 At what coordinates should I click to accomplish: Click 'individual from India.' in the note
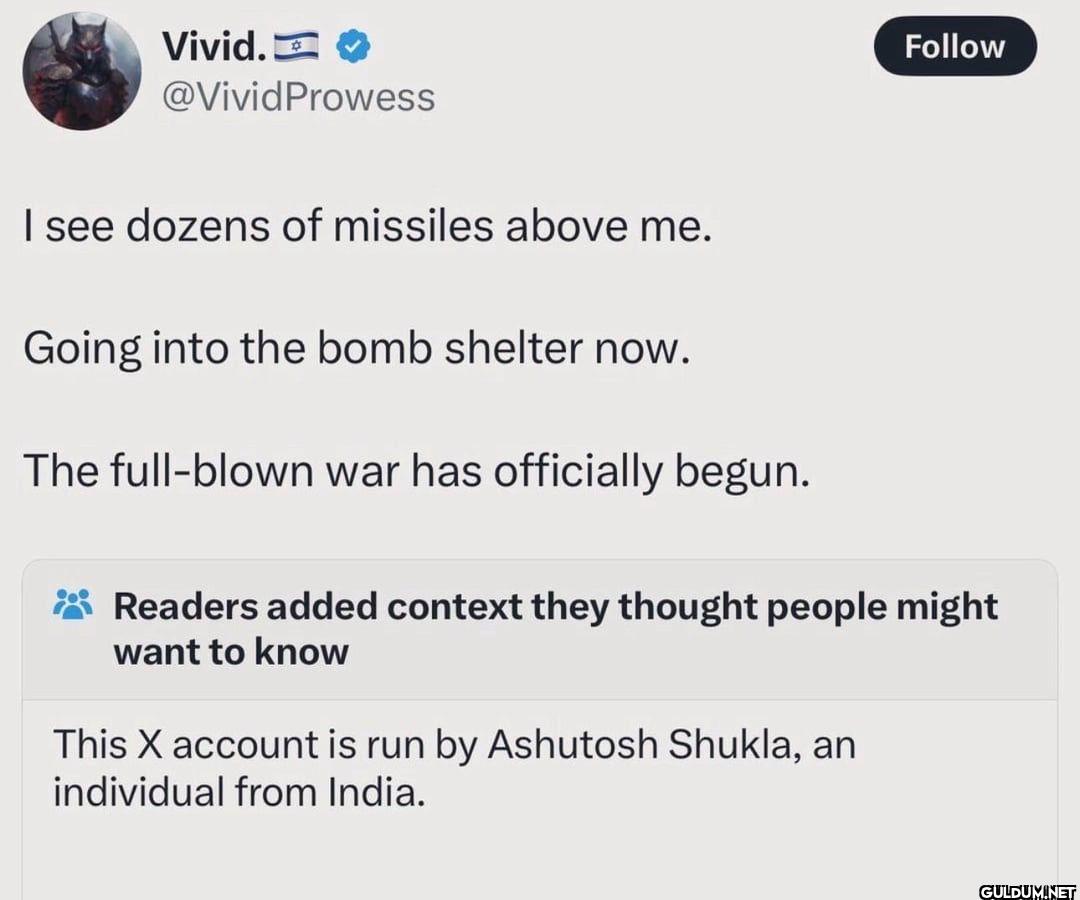coord(239,793)
